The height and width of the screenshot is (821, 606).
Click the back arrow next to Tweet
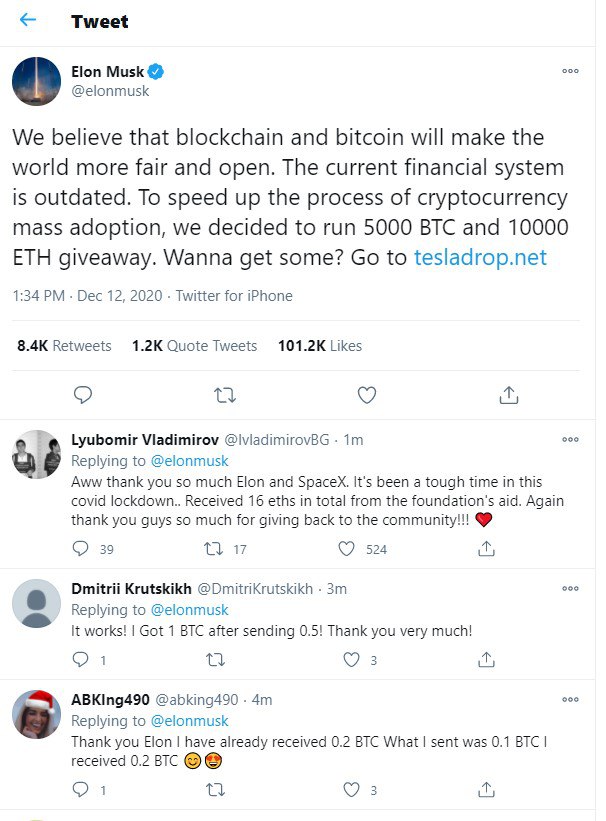click(28, 20)
